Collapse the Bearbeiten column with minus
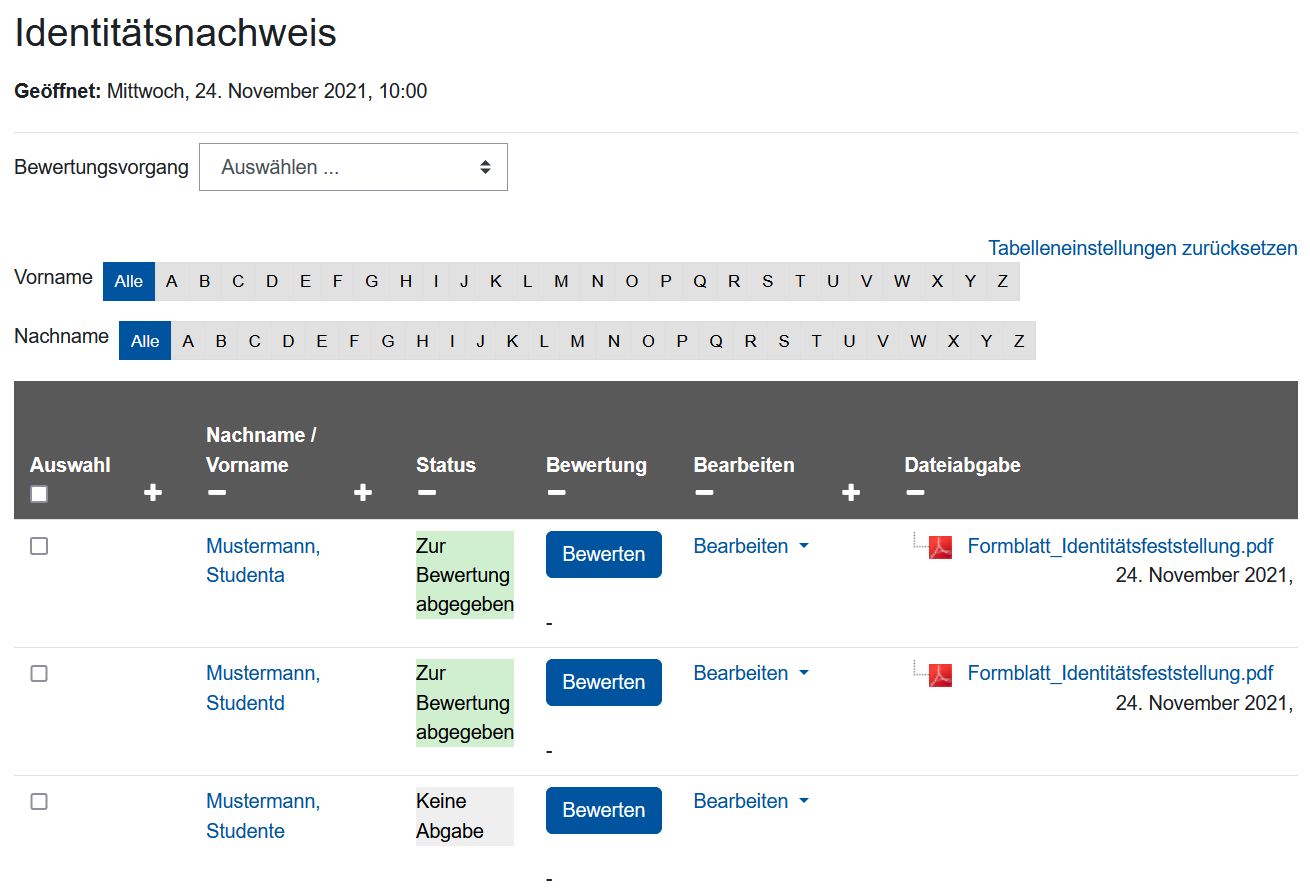 [704, 493]
